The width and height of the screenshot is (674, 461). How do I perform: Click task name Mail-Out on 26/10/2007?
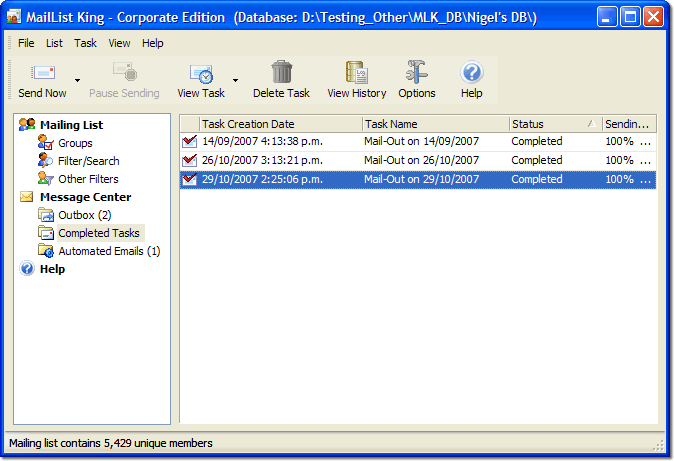(422, 160)
